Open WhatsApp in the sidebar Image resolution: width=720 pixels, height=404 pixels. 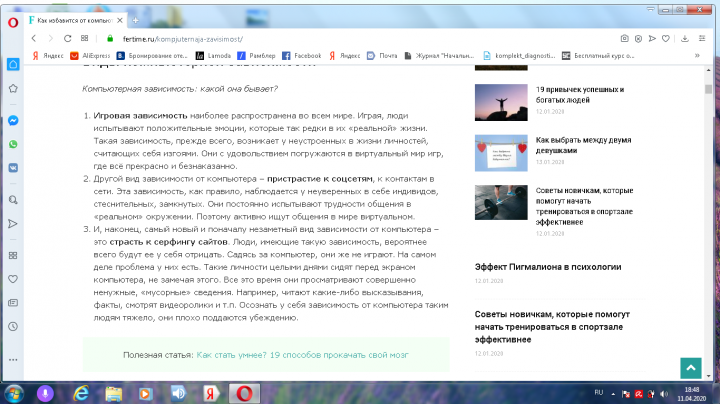[13, 144]
